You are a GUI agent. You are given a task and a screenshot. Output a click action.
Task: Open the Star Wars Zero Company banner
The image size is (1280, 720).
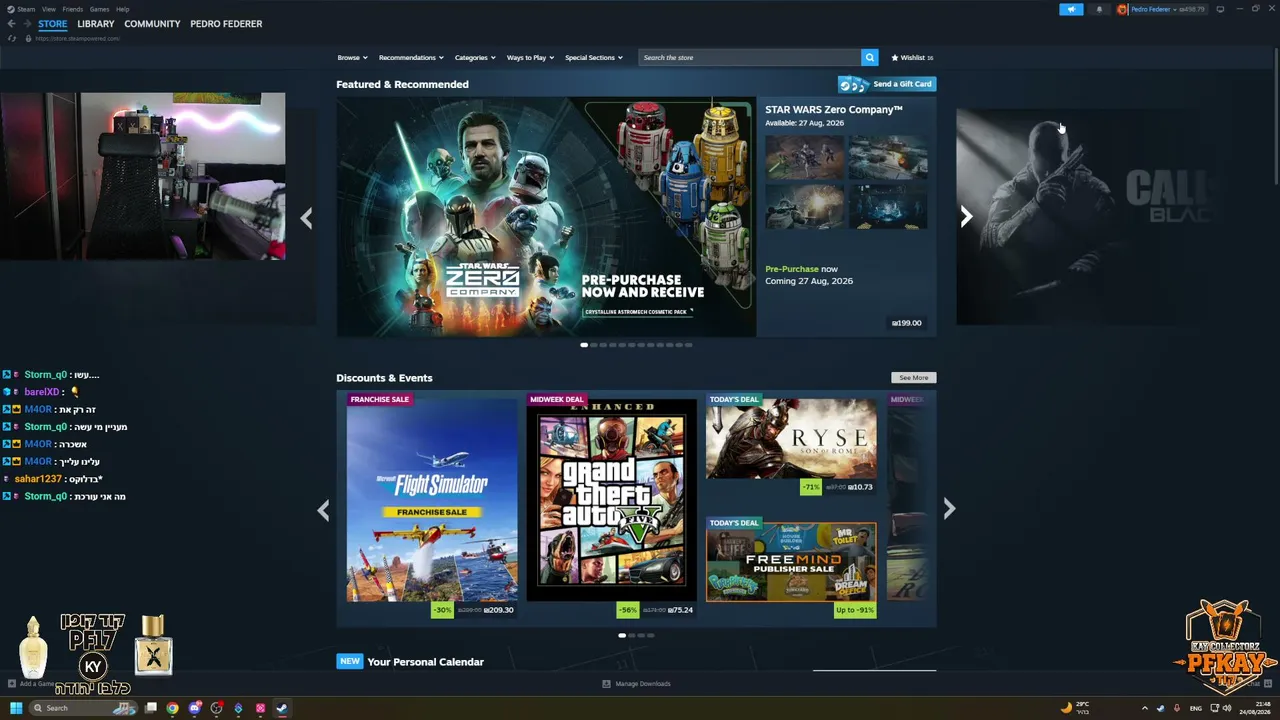[x=546, y=217]
